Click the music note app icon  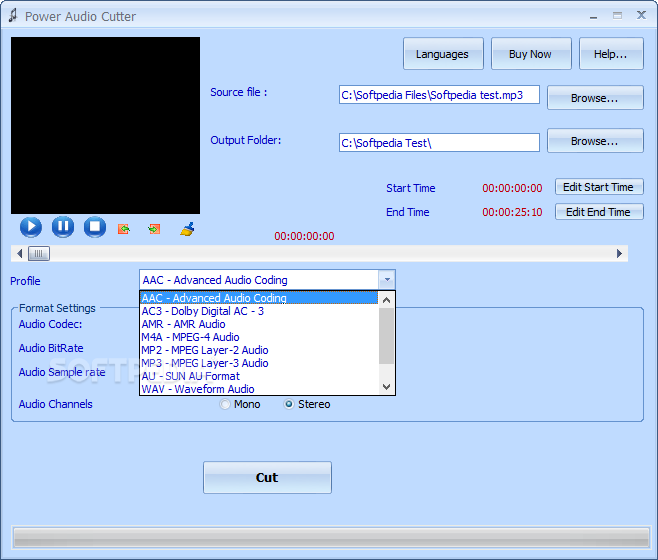[13, 16]
